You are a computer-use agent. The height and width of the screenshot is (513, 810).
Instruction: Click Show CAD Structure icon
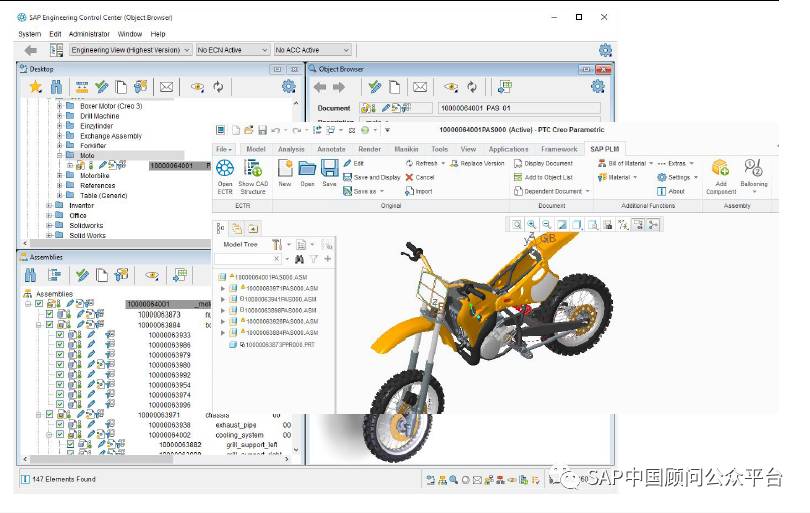click(x=253, y=168)
